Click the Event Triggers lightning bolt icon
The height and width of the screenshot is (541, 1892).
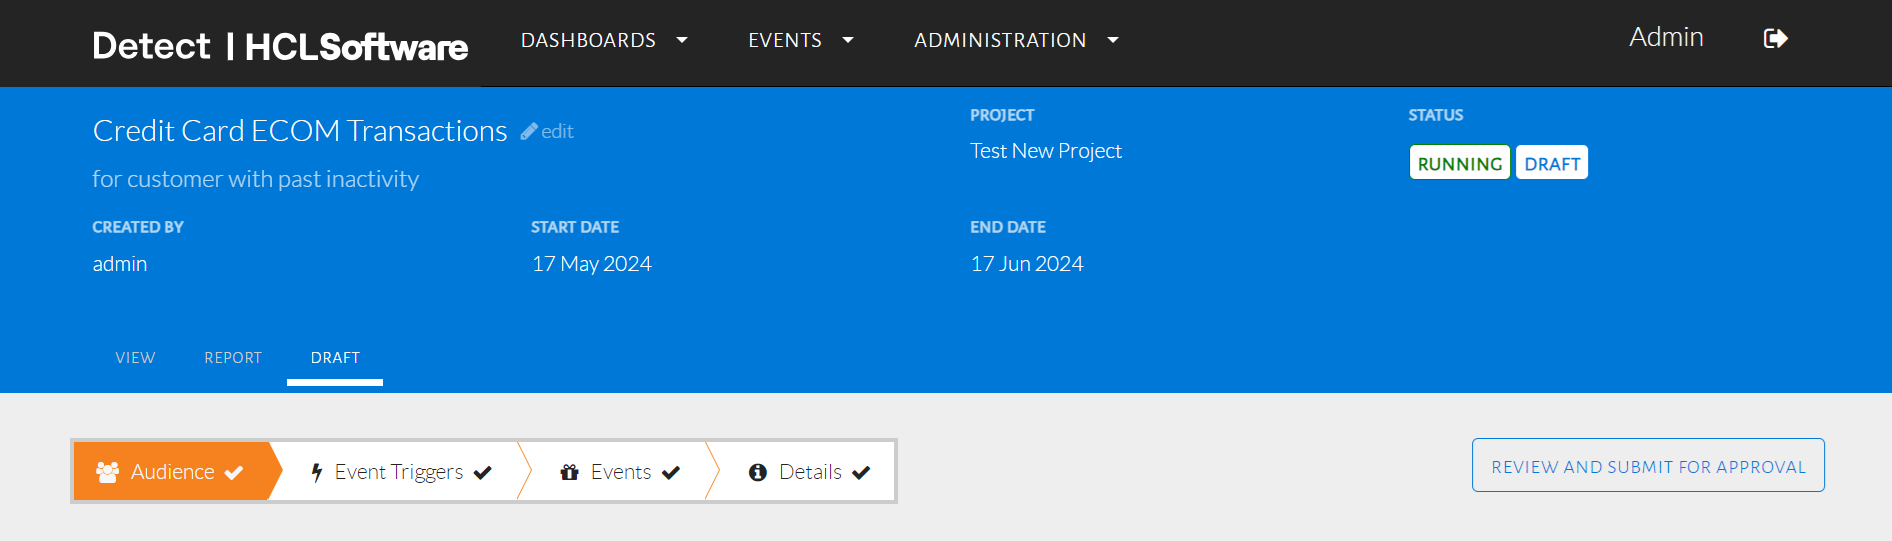pyautogui.click(x=317, y=472)
